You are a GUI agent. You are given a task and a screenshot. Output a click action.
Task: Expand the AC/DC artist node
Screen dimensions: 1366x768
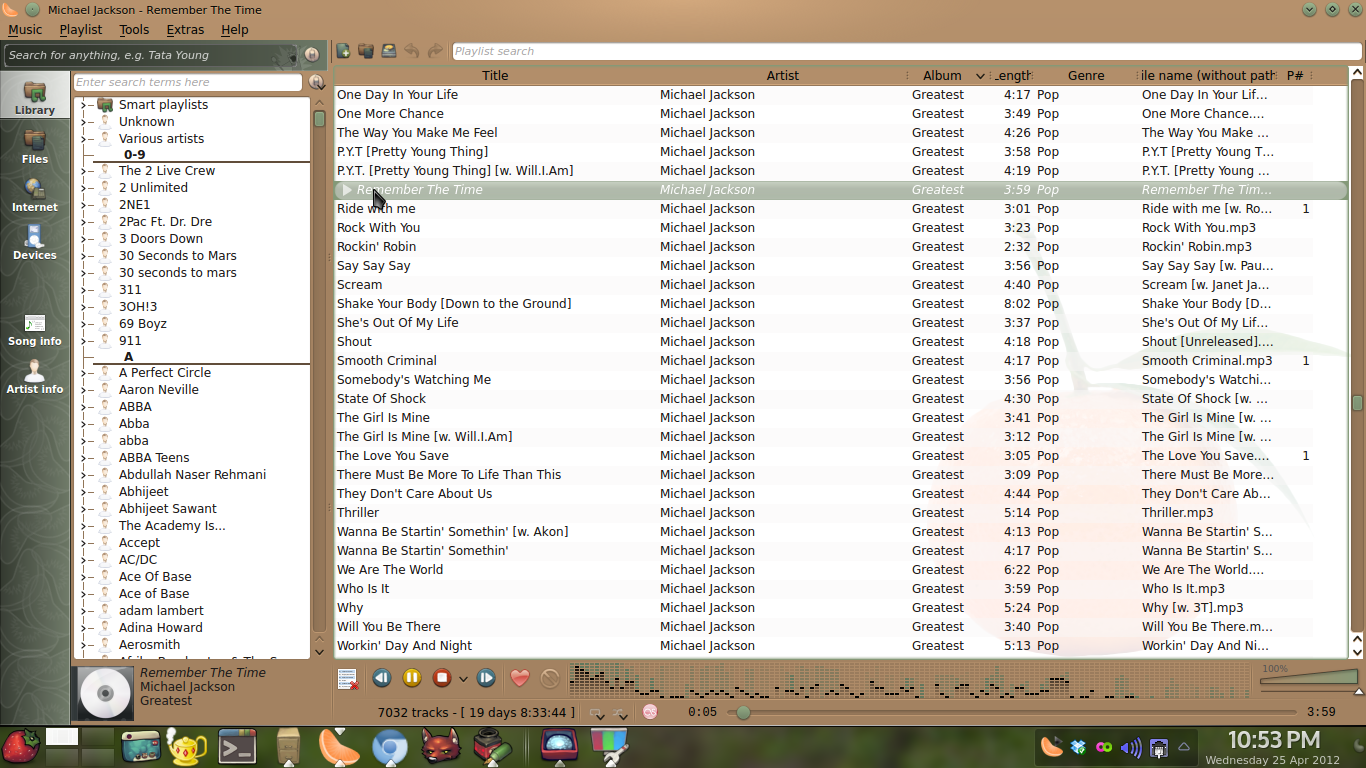pyautogui.click(x=83, y=560)
